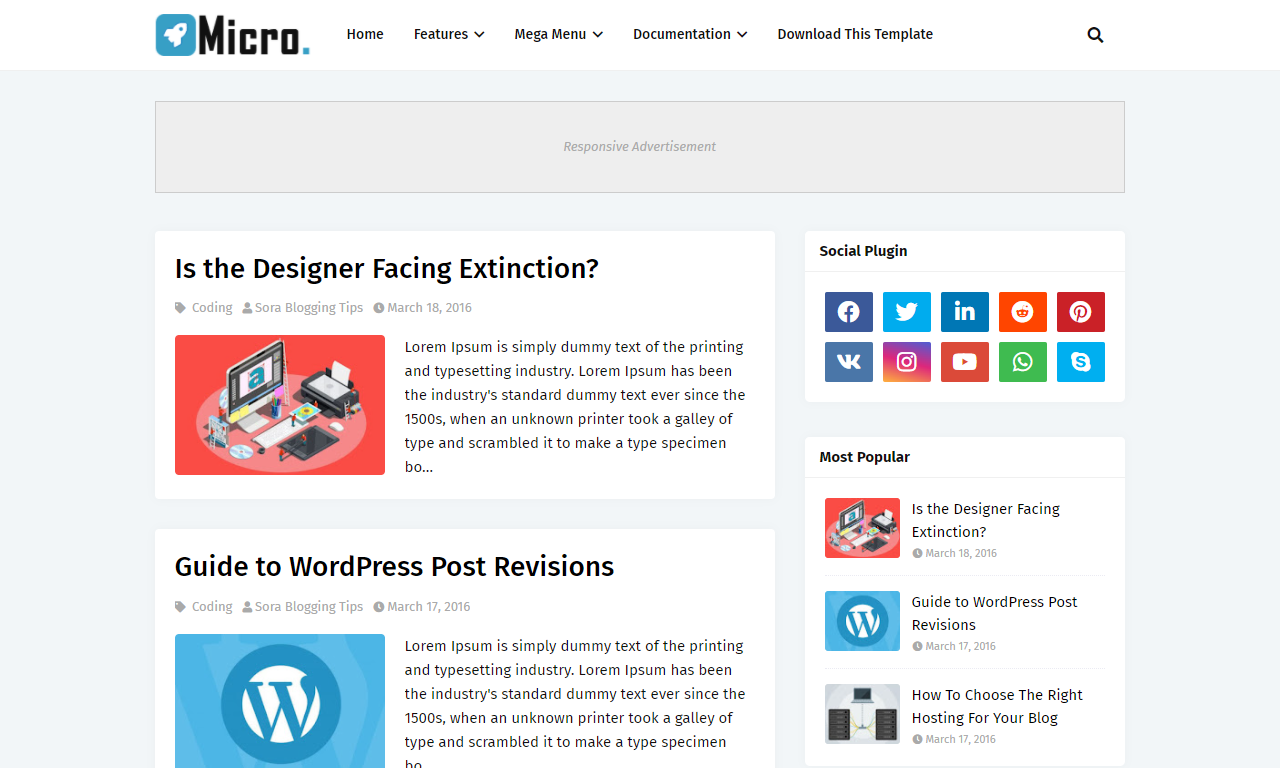Image resolution: width=1280 pixels, height=768 pixels.
Task: Open the Reddit social button
Action: [1023, 312]
